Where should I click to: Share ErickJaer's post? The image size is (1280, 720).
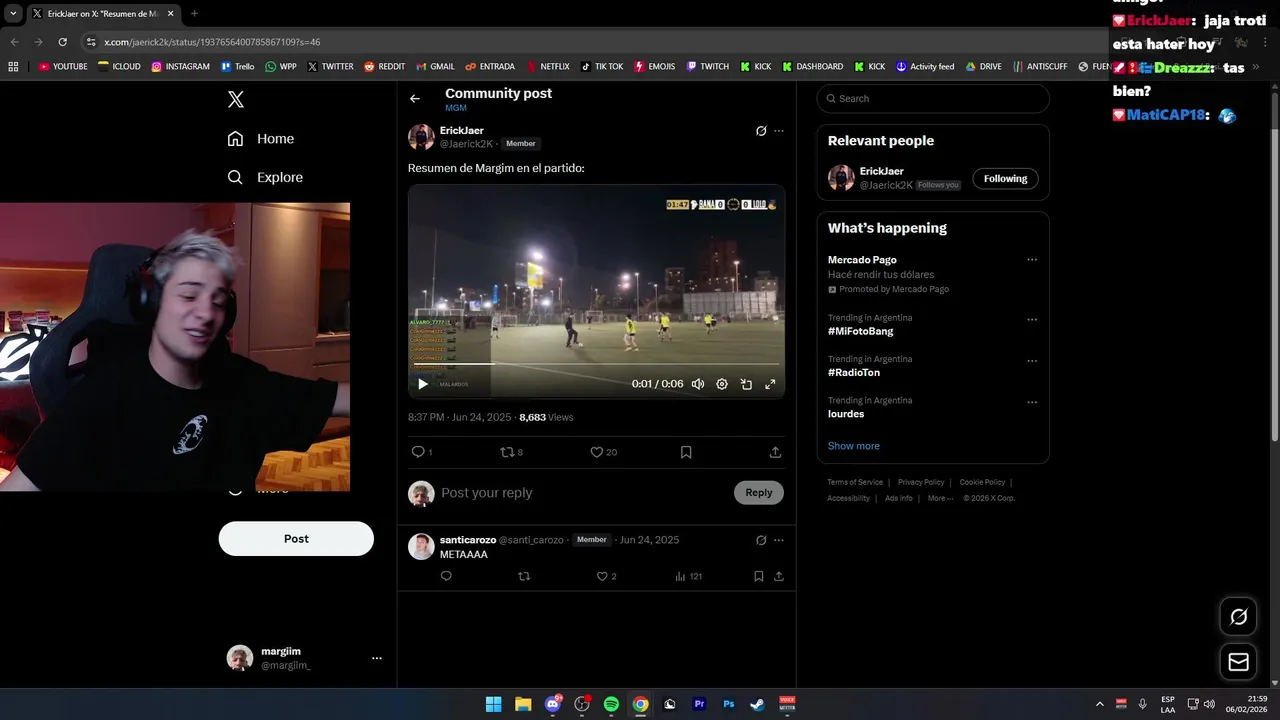tap(775, 452)
